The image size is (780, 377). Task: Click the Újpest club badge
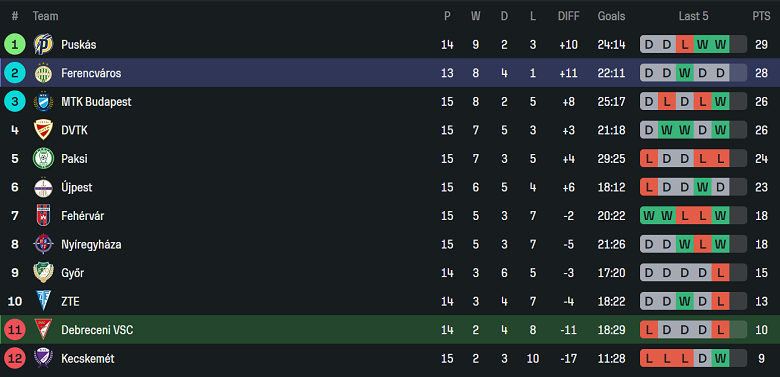point(43,188)
